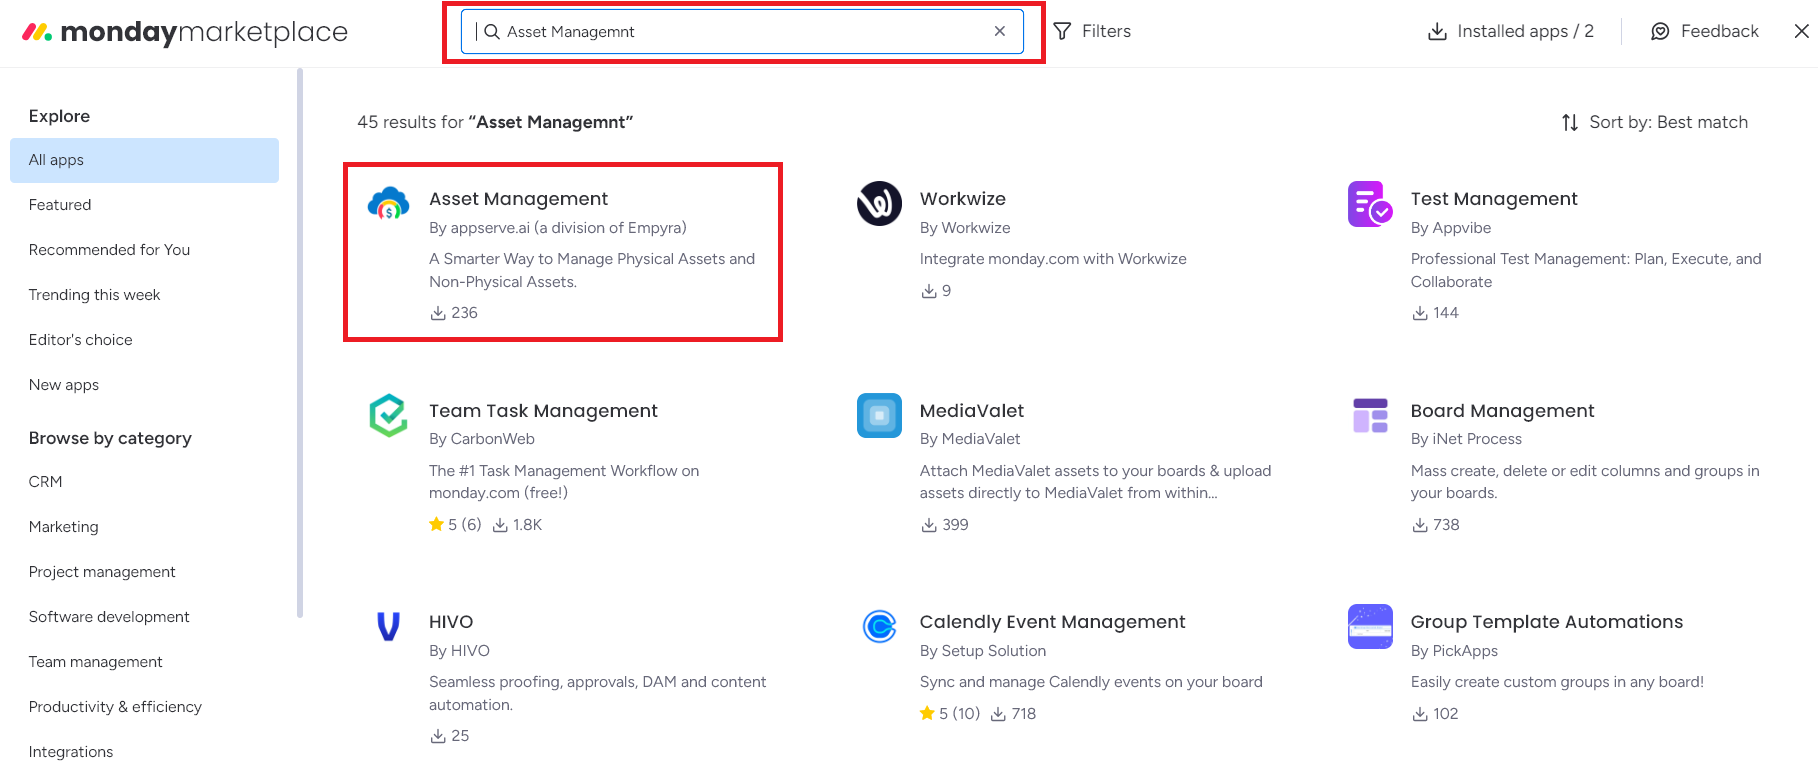Click the Calendly Event Management app icon
Screen dimensions: 1818x778
tap(879, 627)
